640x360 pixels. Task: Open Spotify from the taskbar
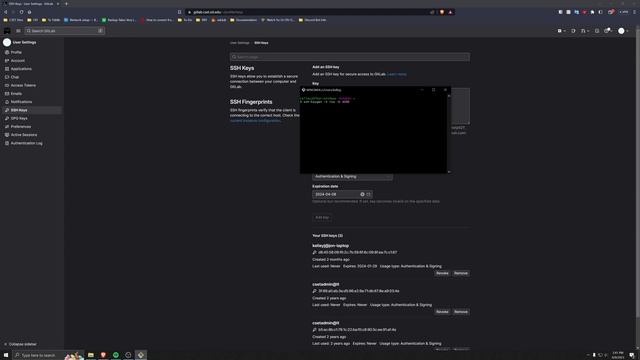point(116,355)
